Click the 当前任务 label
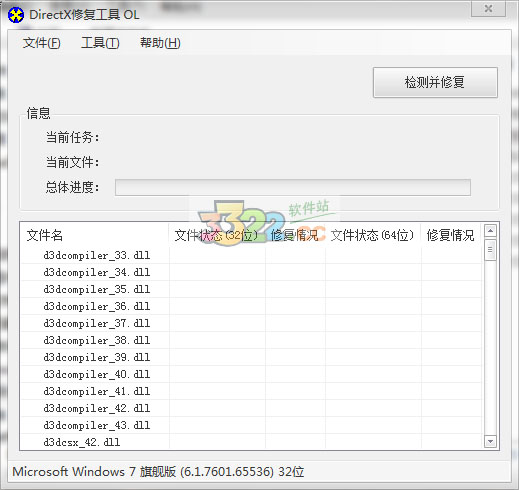Image resolution: width=519 pixels, height=490 pixels. pyautogui.click(x=72, y=137)
